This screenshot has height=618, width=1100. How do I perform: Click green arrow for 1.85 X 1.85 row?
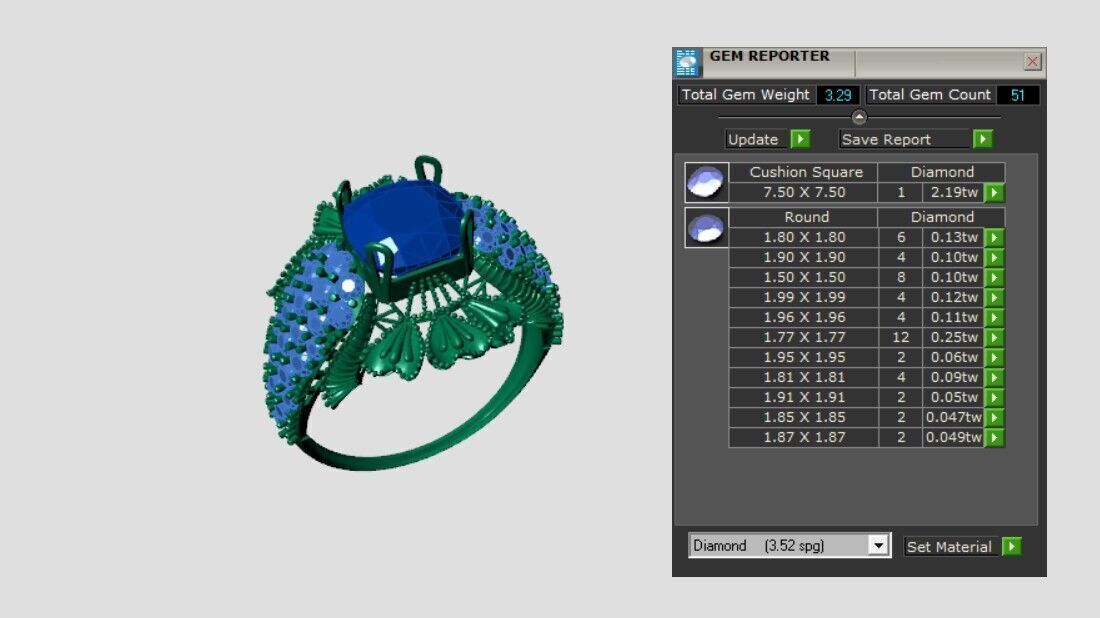pyautogui.click(x=994, y=417)
